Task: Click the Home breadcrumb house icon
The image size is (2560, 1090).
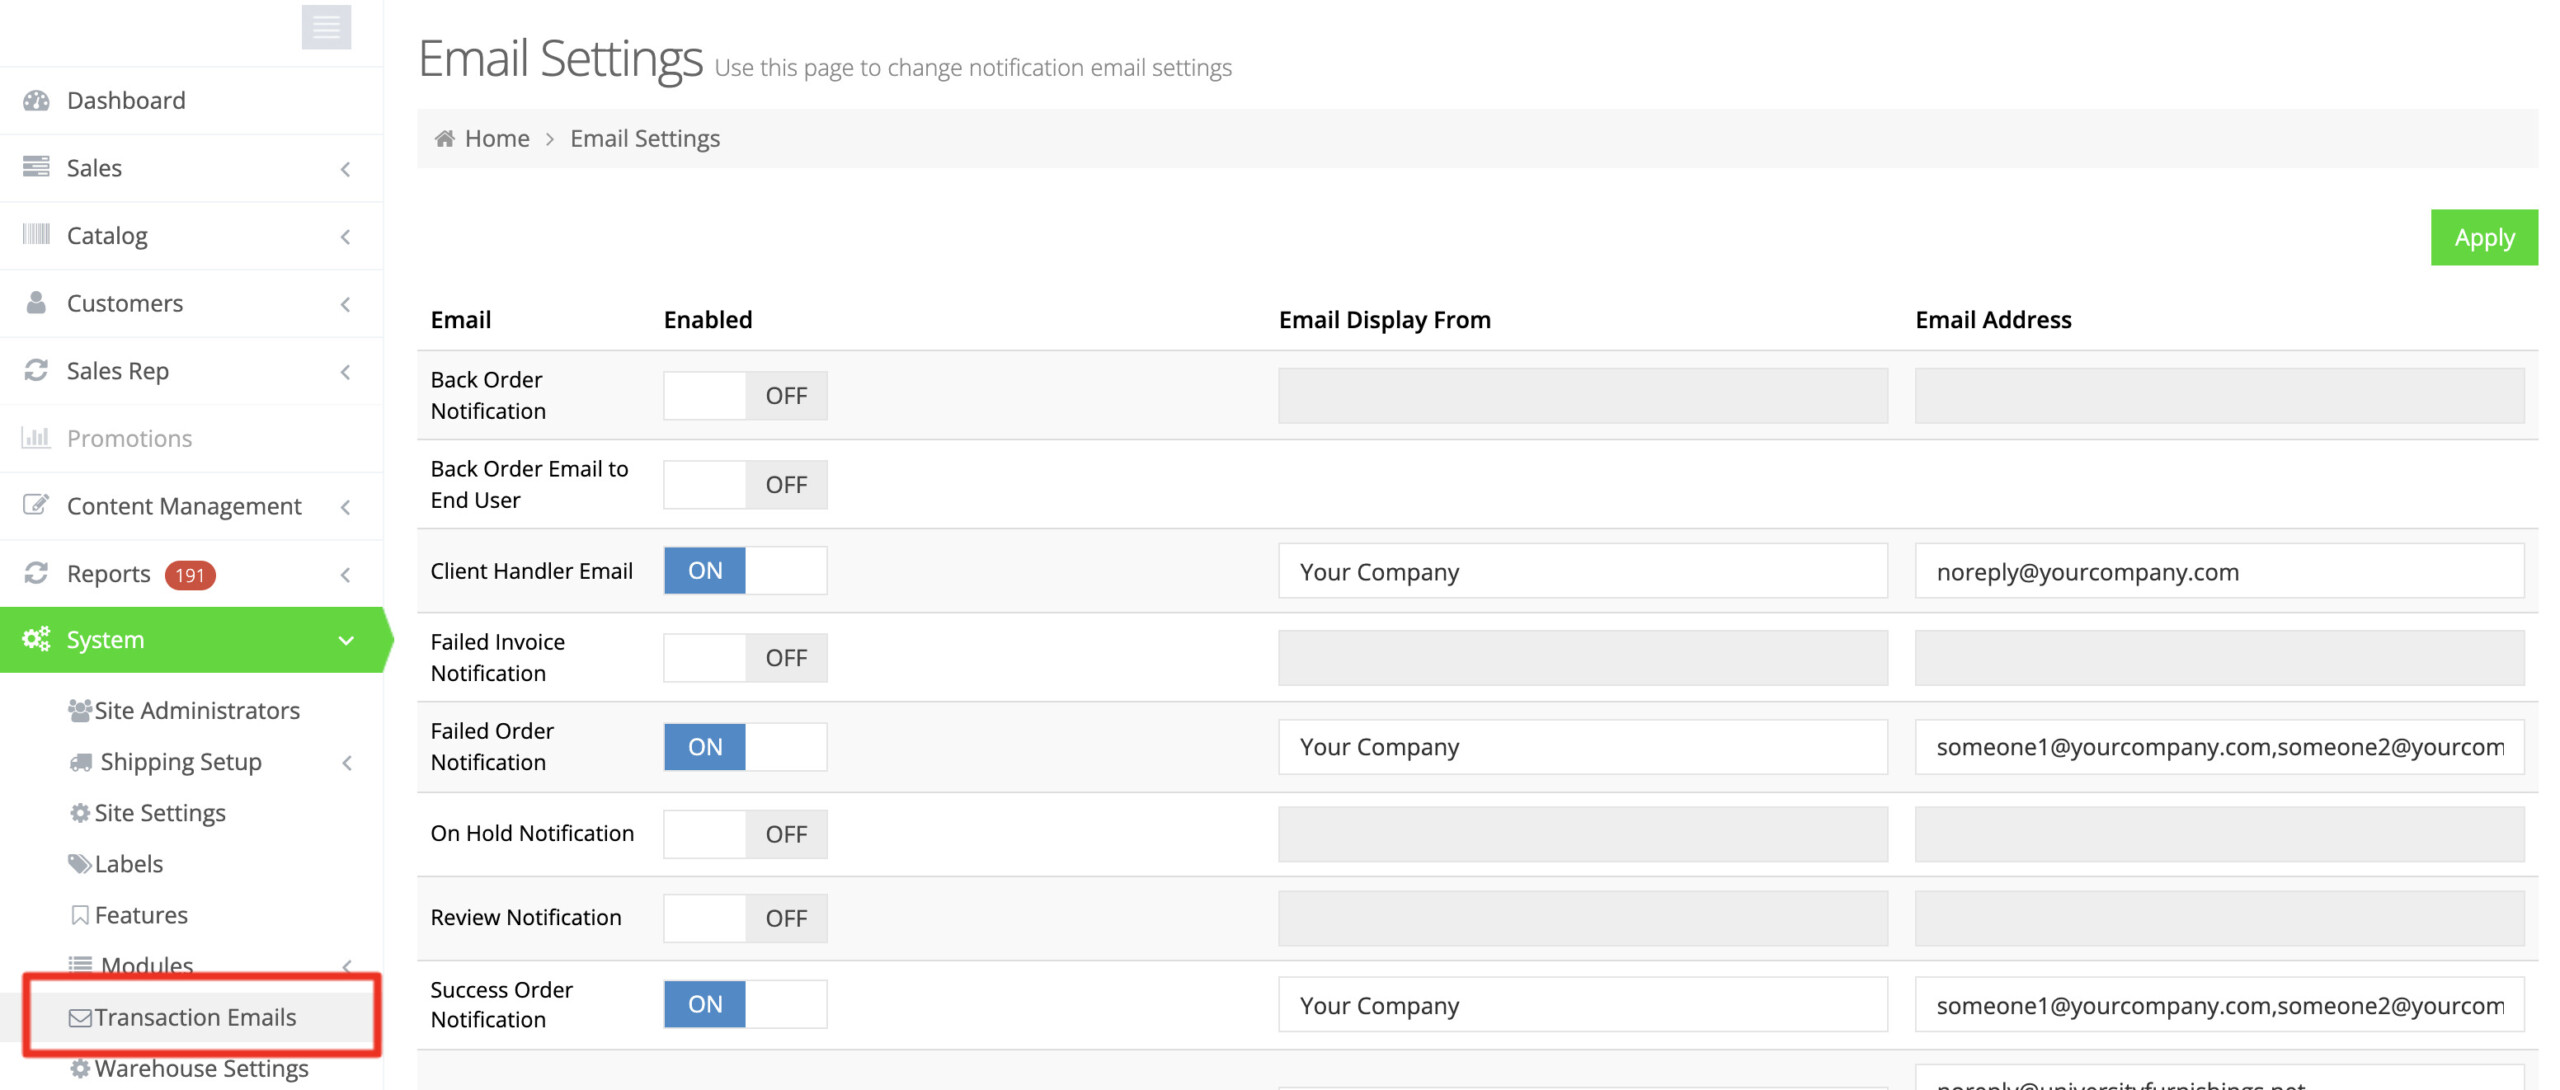Action: tap(445, 138)
